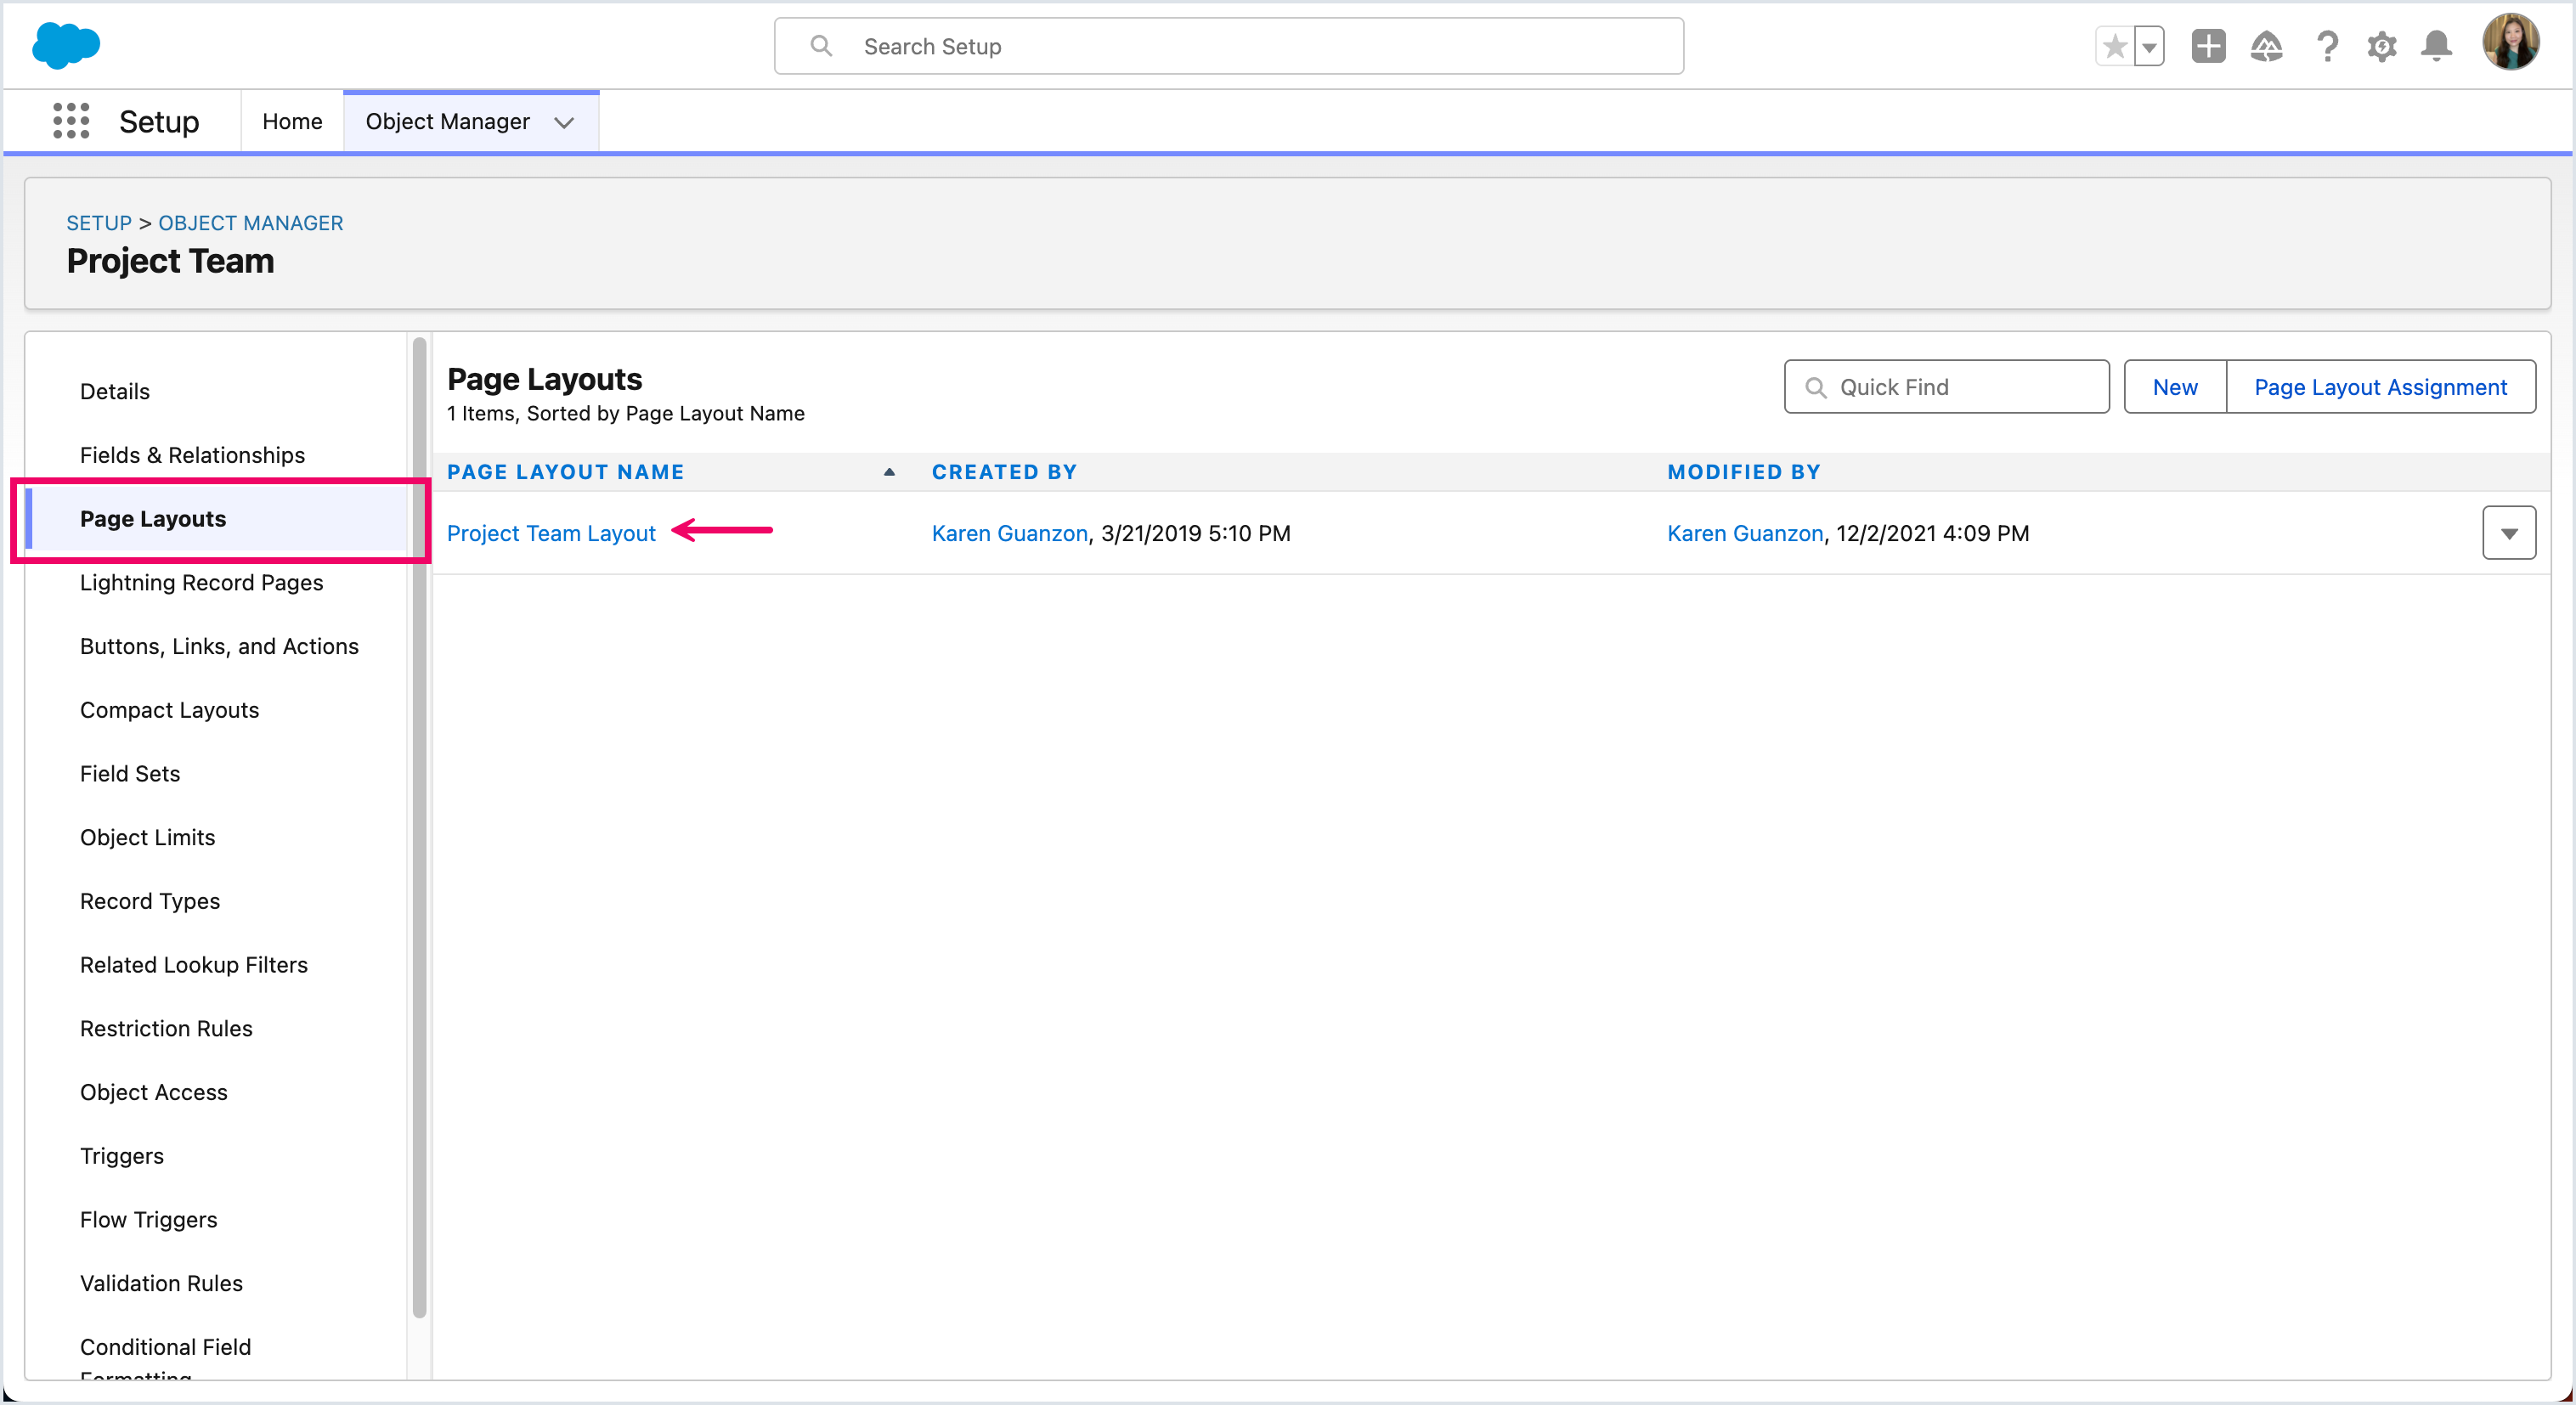Click the sort ascending arrow indicator
This screenshot has height=1405, width=2576.
[889, 472]
